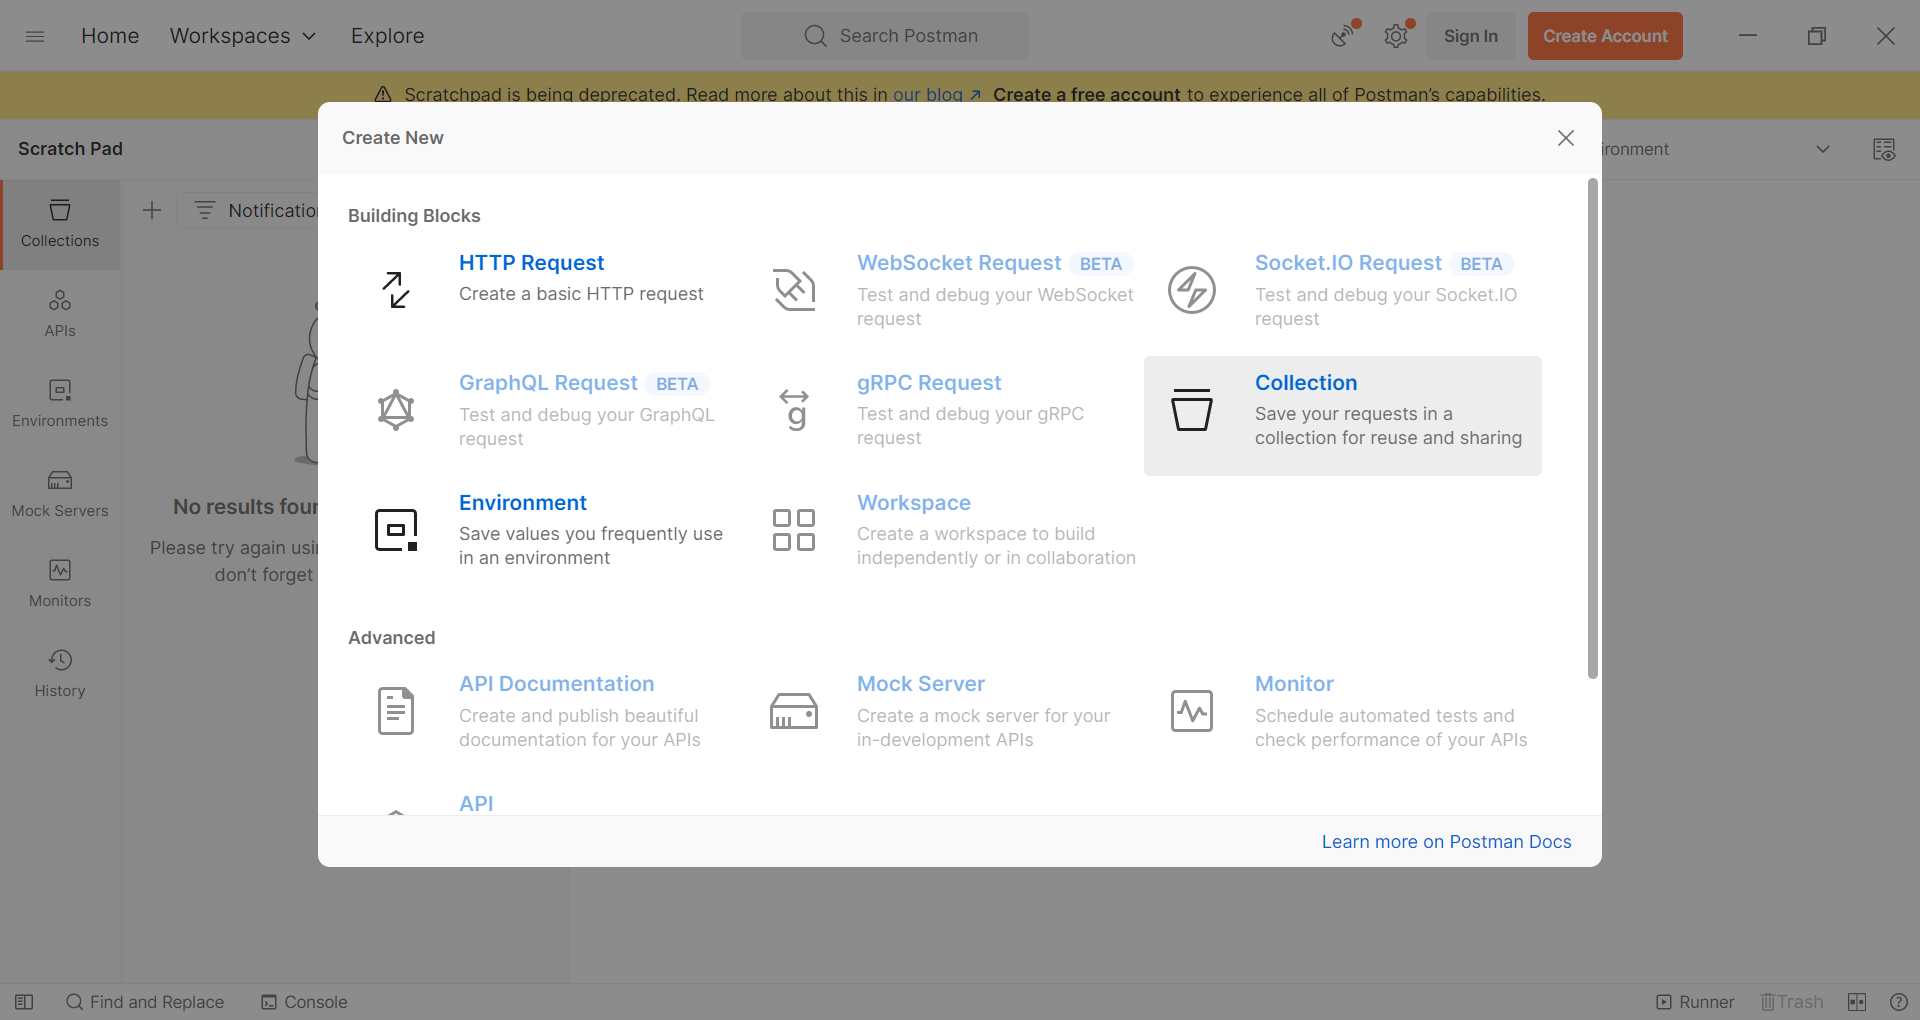Toggle the sidebar from status bar
Image resolution: width=1920 pixels, height=1020 pixels.
point(24,1002)
